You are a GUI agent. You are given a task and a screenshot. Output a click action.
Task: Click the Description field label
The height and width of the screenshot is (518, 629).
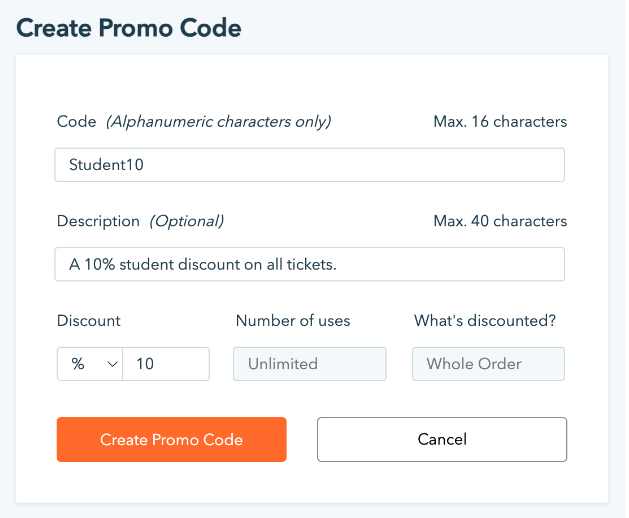tap(98, 221)
